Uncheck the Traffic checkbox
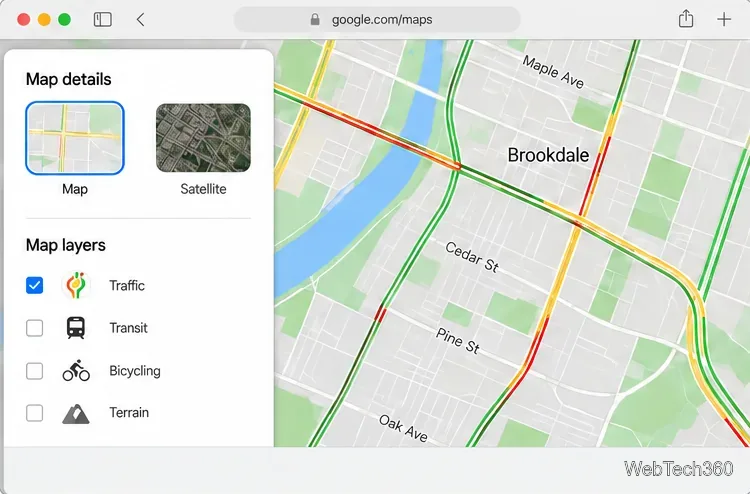 pos(34,285)
